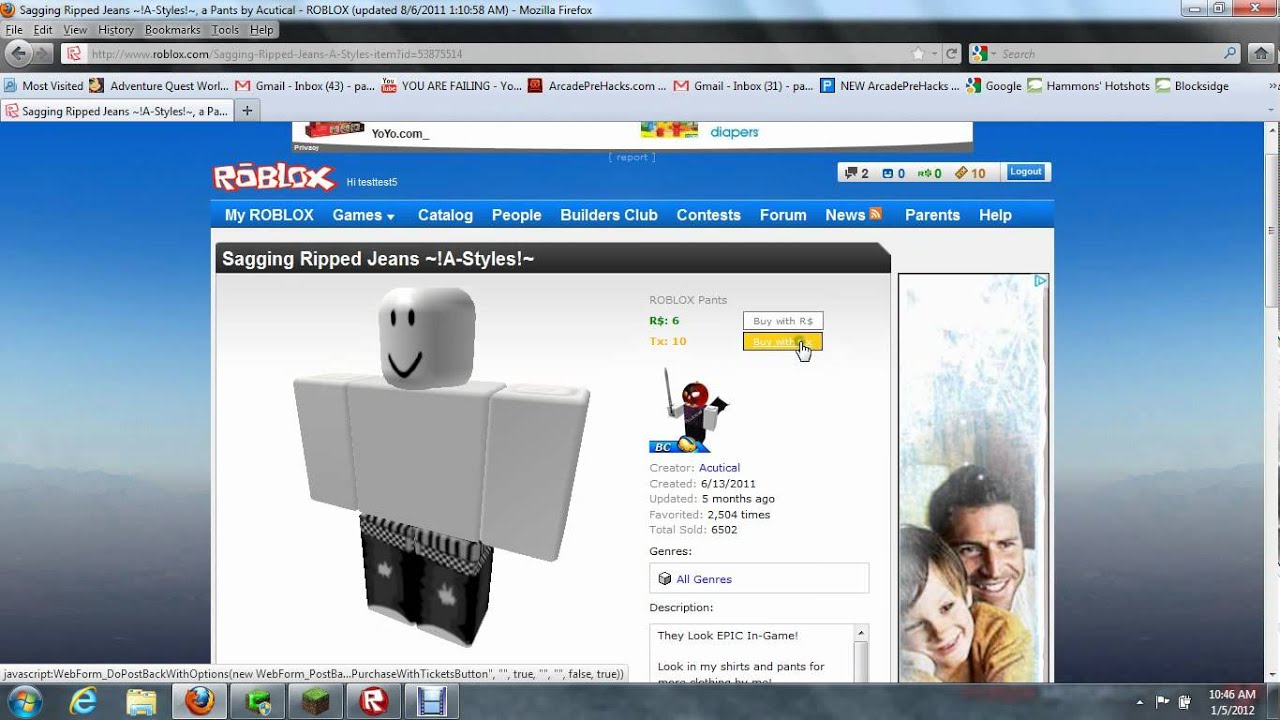1280x720 pixels.
Task: Bookmark page using the star icon
Action: click(x=918, y=54)
